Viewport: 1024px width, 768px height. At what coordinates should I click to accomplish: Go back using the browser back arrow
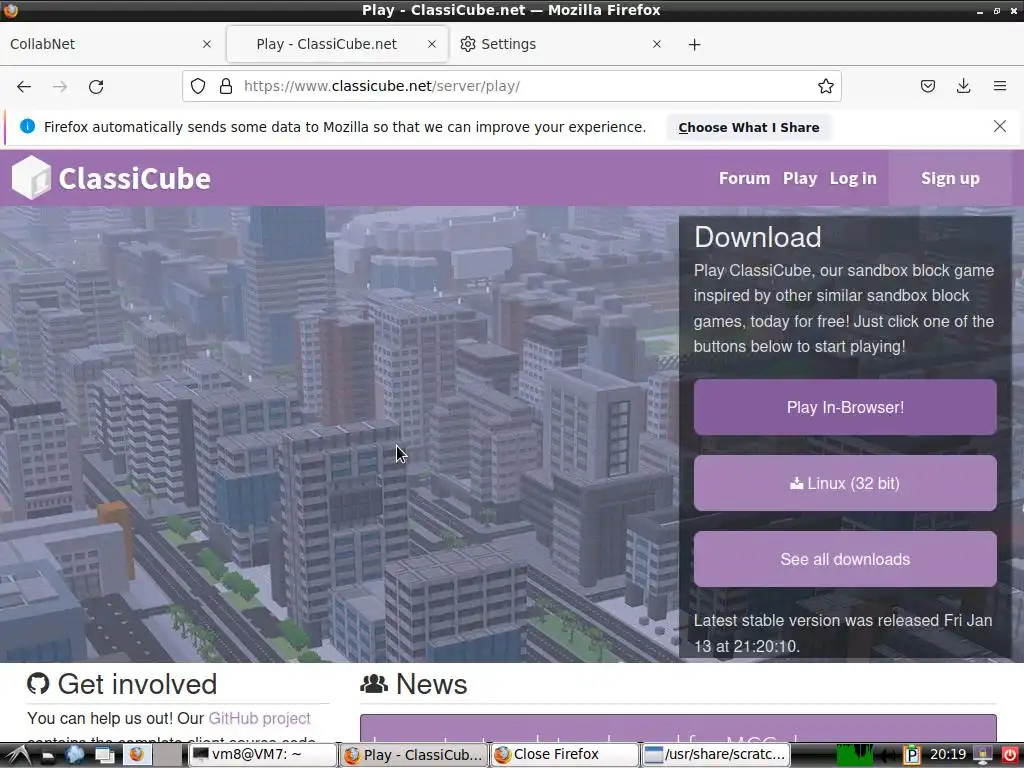pos(24,86)
